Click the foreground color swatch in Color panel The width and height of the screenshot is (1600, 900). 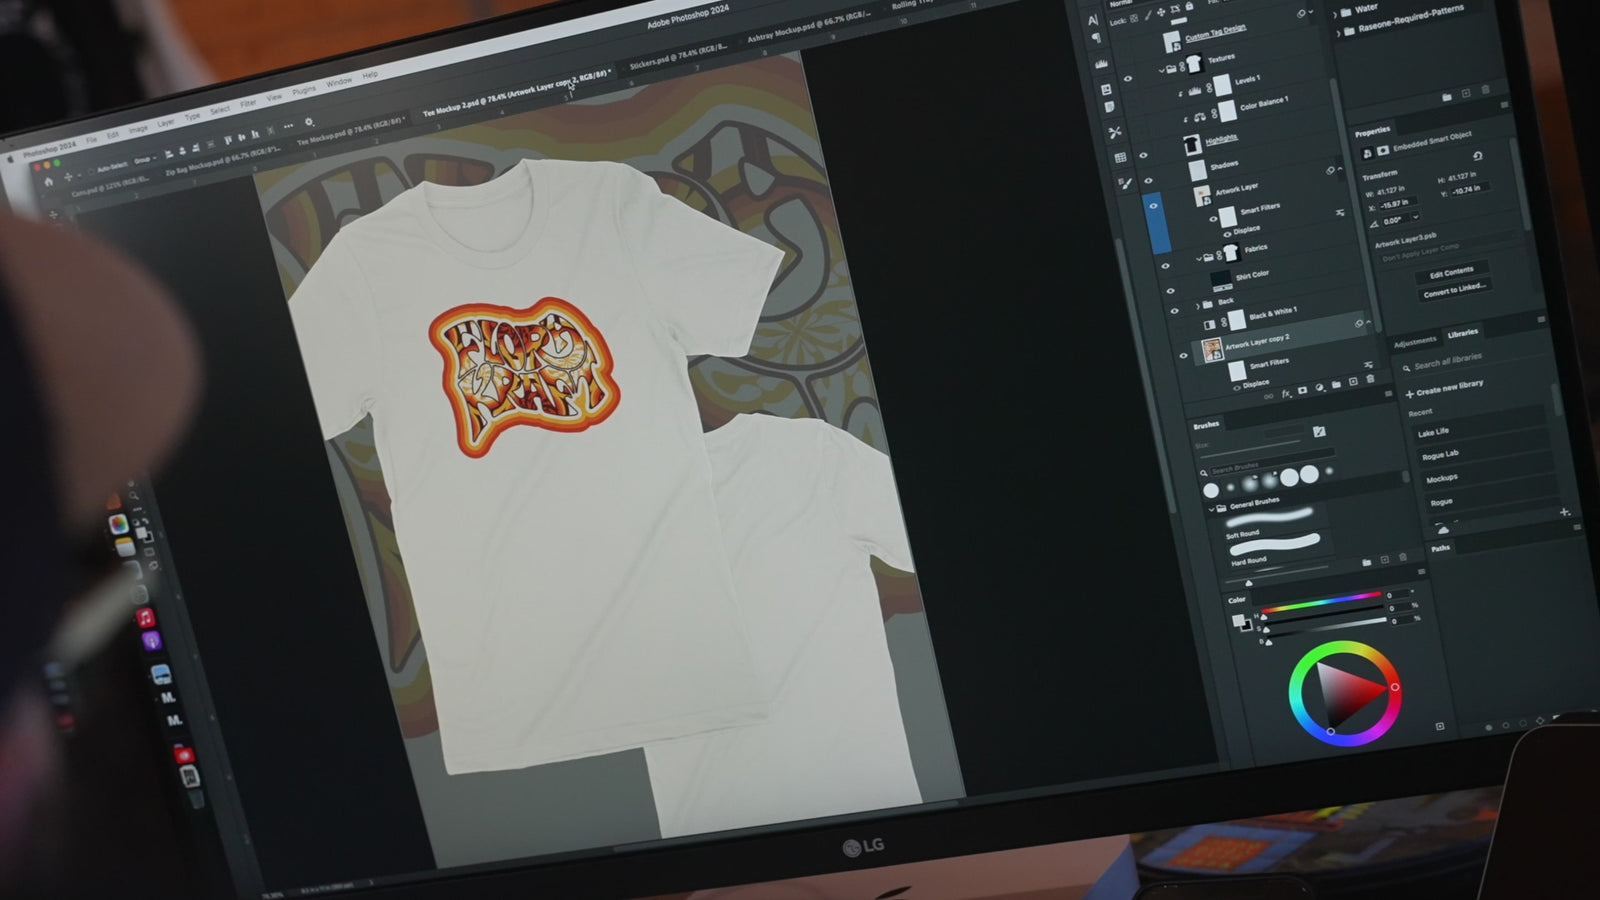point(1239,621)
